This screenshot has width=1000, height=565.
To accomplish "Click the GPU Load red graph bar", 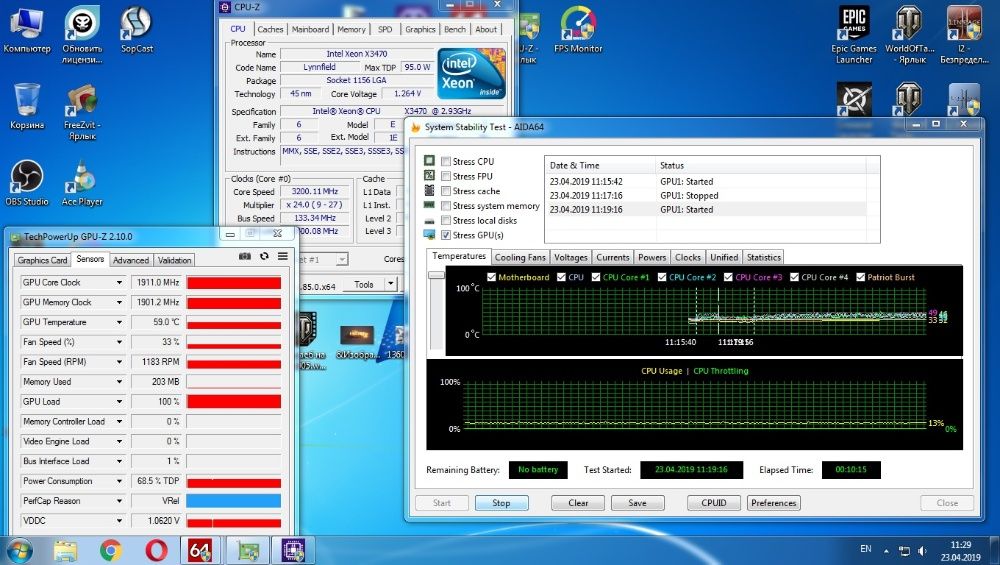I will point(234,401).
